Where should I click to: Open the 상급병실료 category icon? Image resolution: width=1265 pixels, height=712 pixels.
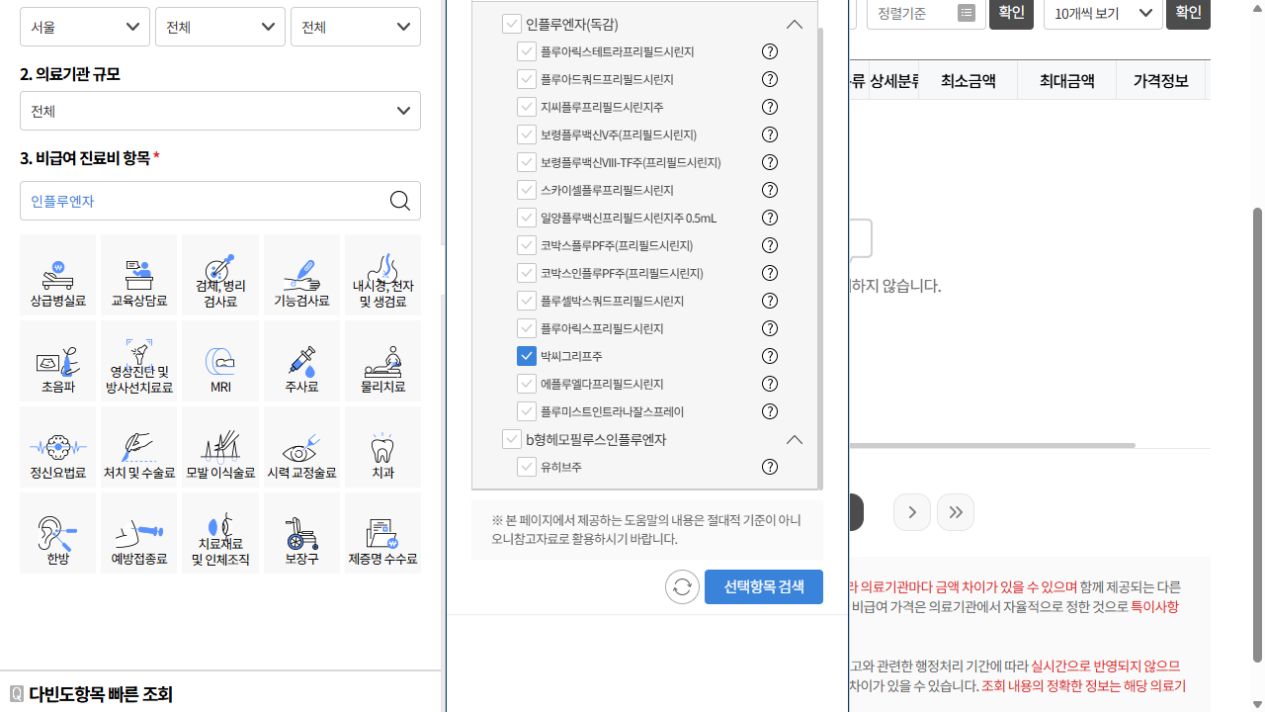[x=58, y=275]
